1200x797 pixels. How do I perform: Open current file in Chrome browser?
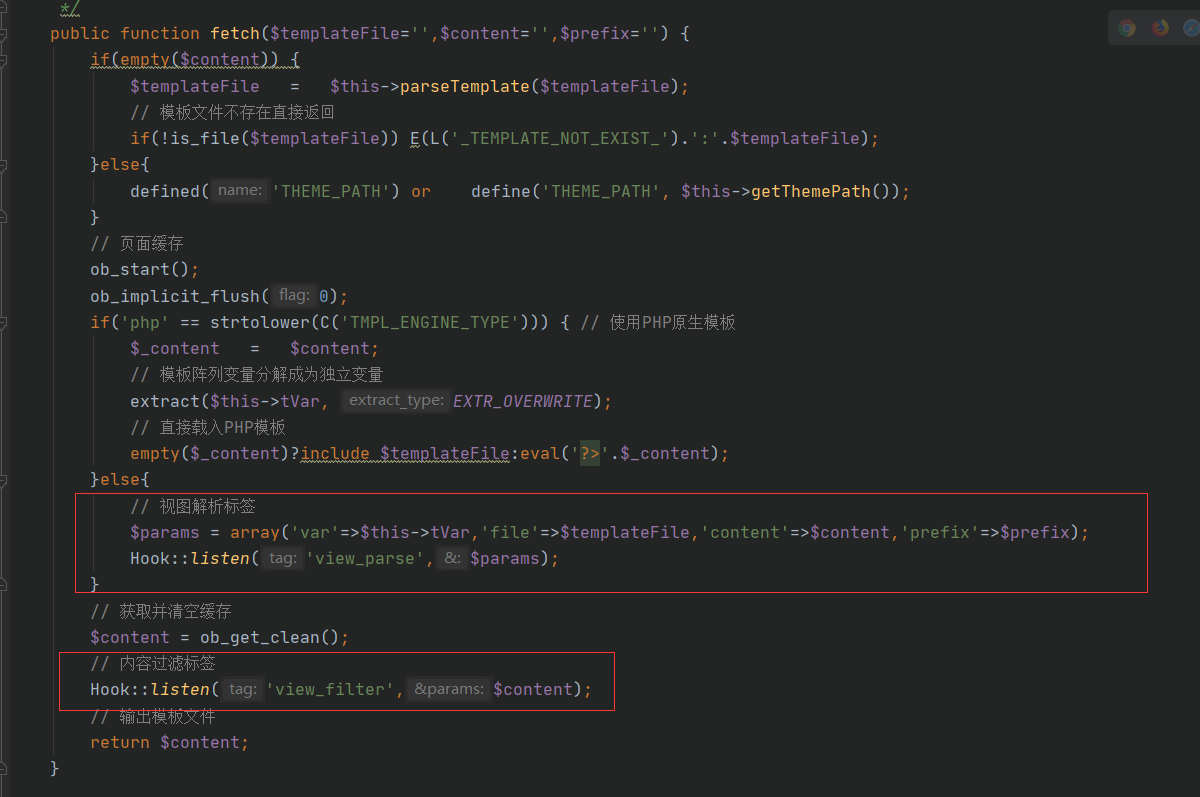(1127, 27)
